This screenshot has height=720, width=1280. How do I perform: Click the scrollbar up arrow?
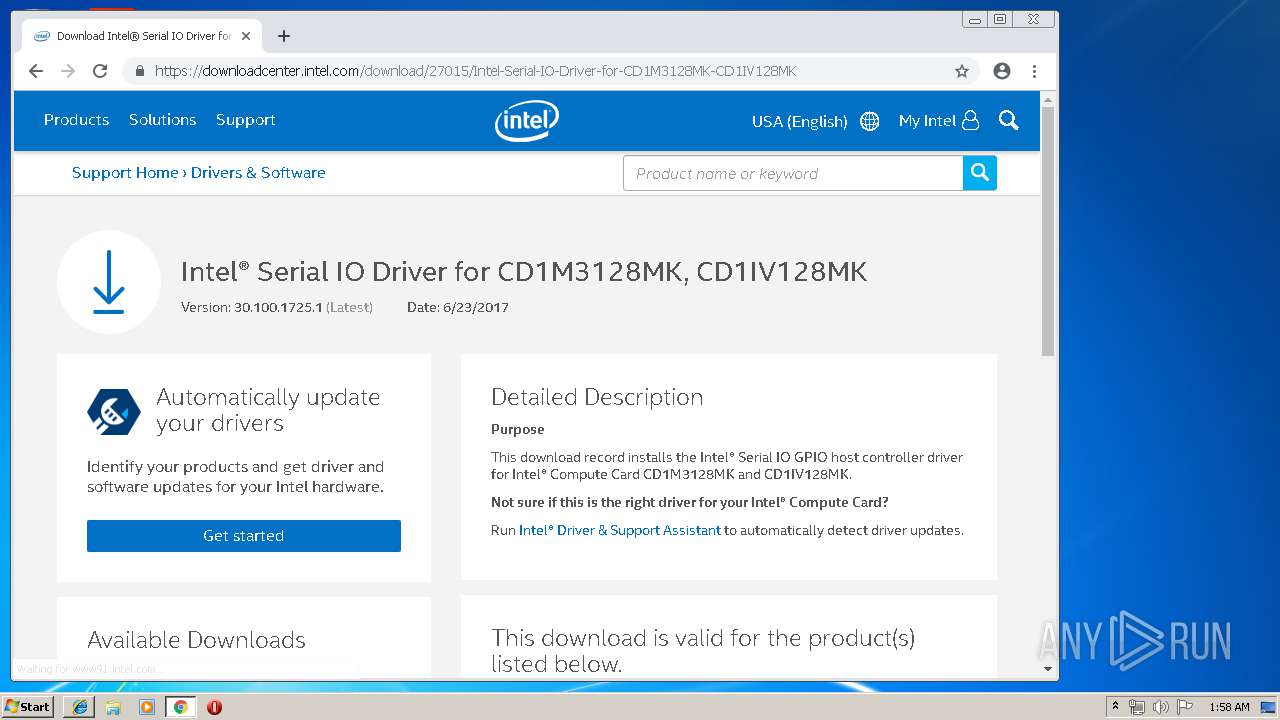click(x=1048, y=100)
